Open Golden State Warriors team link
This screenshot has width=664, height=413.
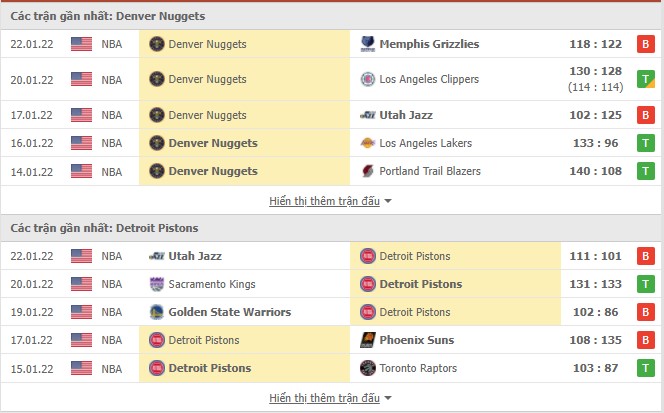point(230,312)
